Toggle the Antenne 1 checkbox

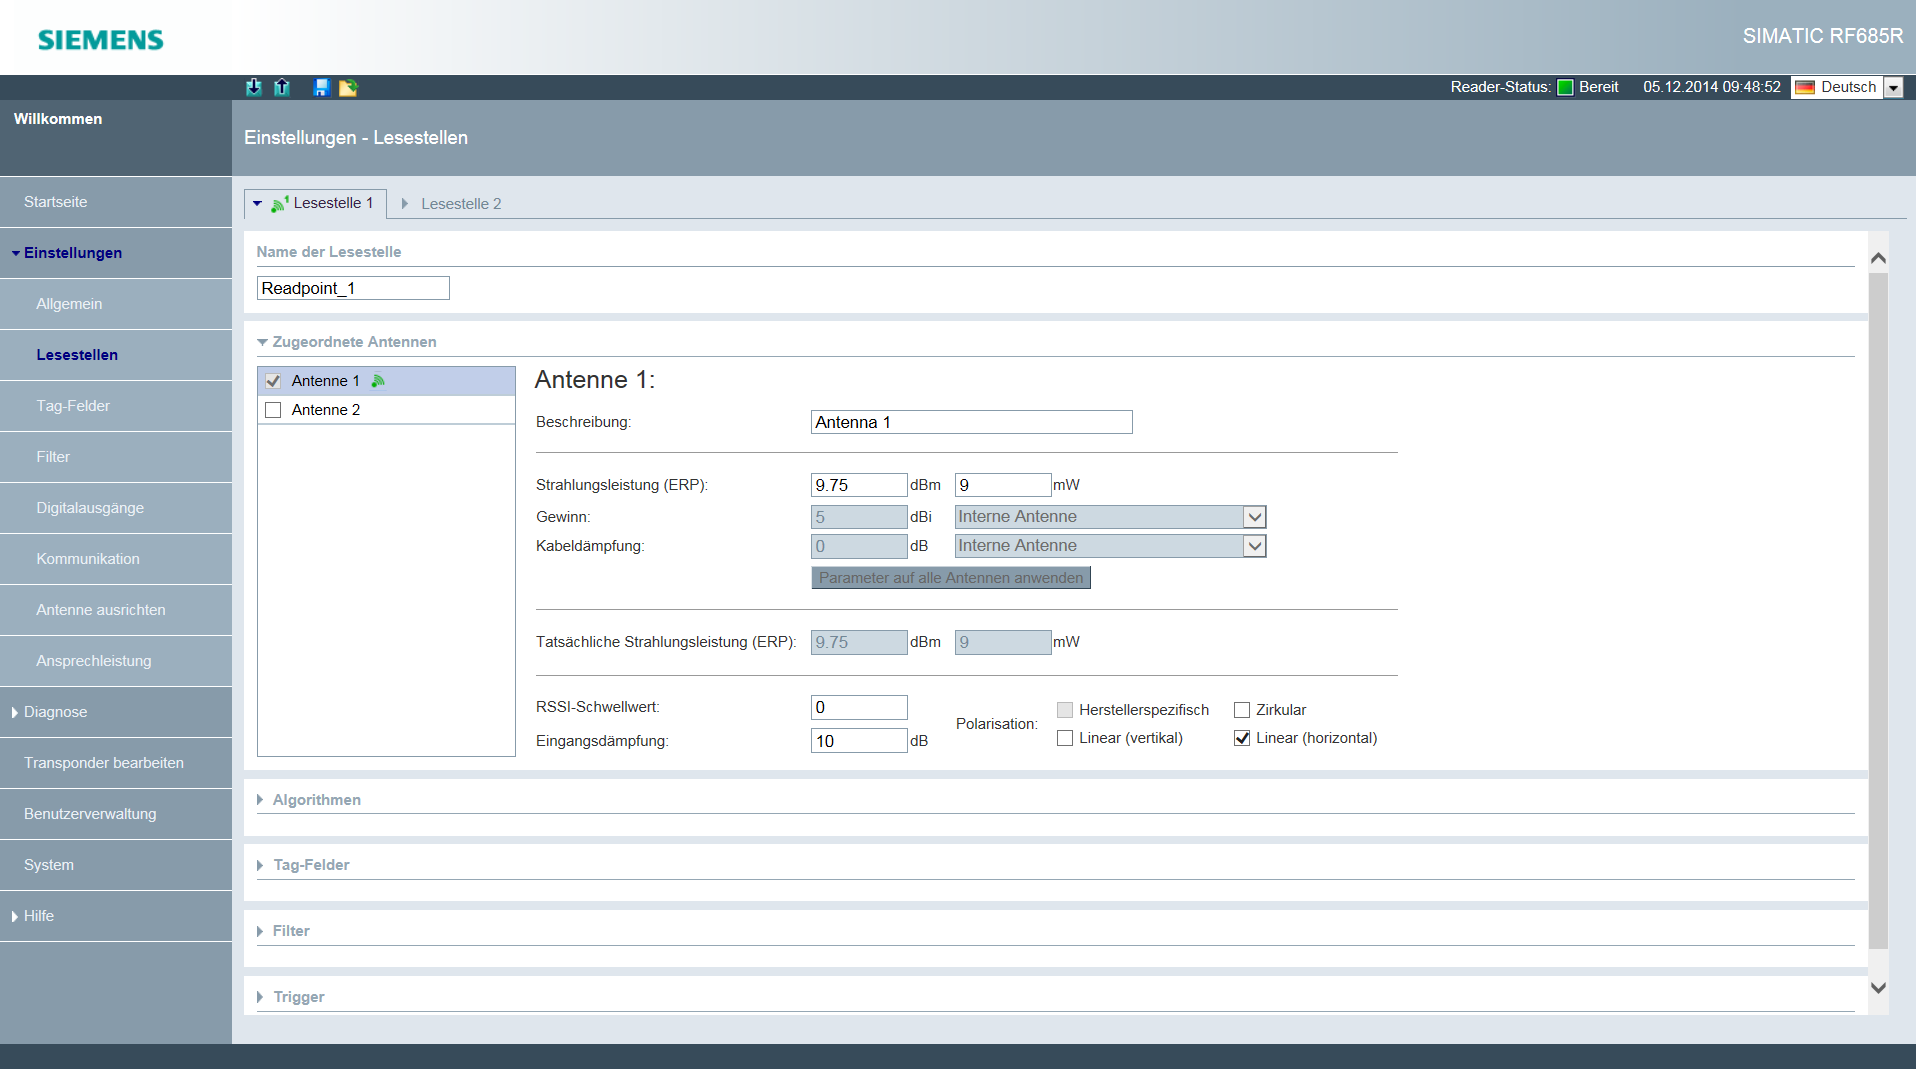(x=273, y=381)
